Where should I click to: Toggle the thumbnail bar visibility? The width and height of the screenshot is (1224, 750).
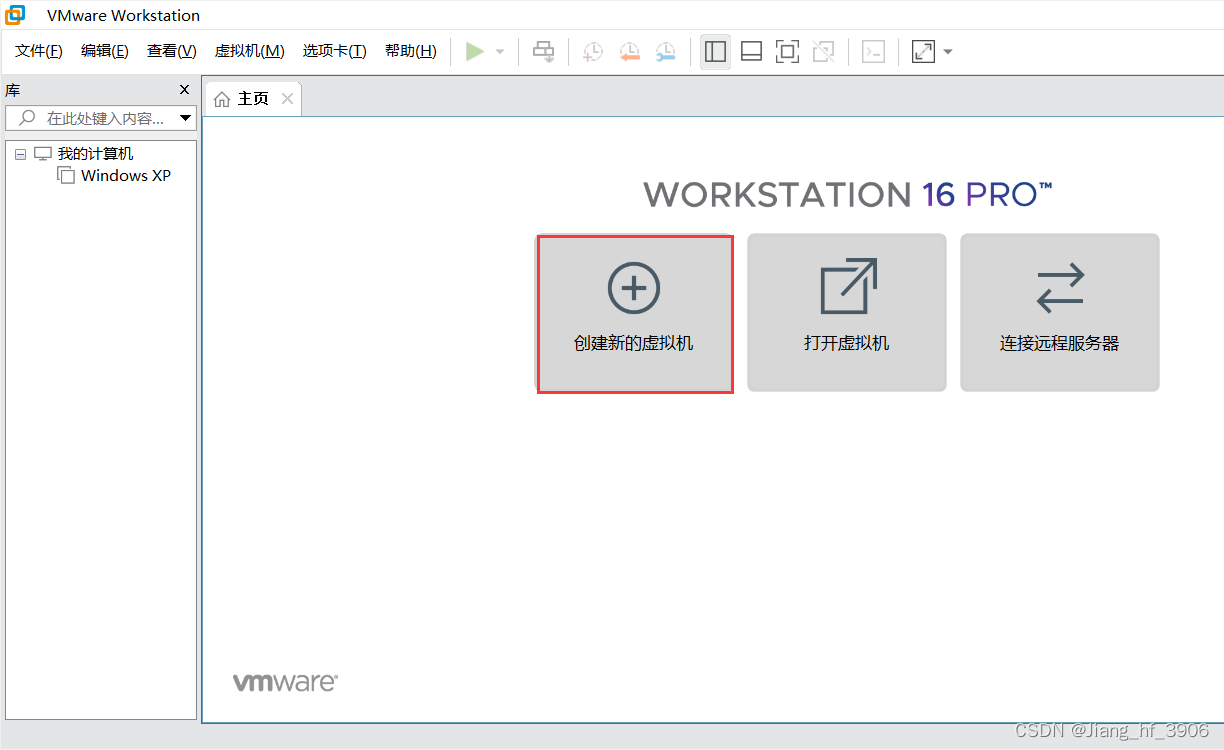pos(751,51)
